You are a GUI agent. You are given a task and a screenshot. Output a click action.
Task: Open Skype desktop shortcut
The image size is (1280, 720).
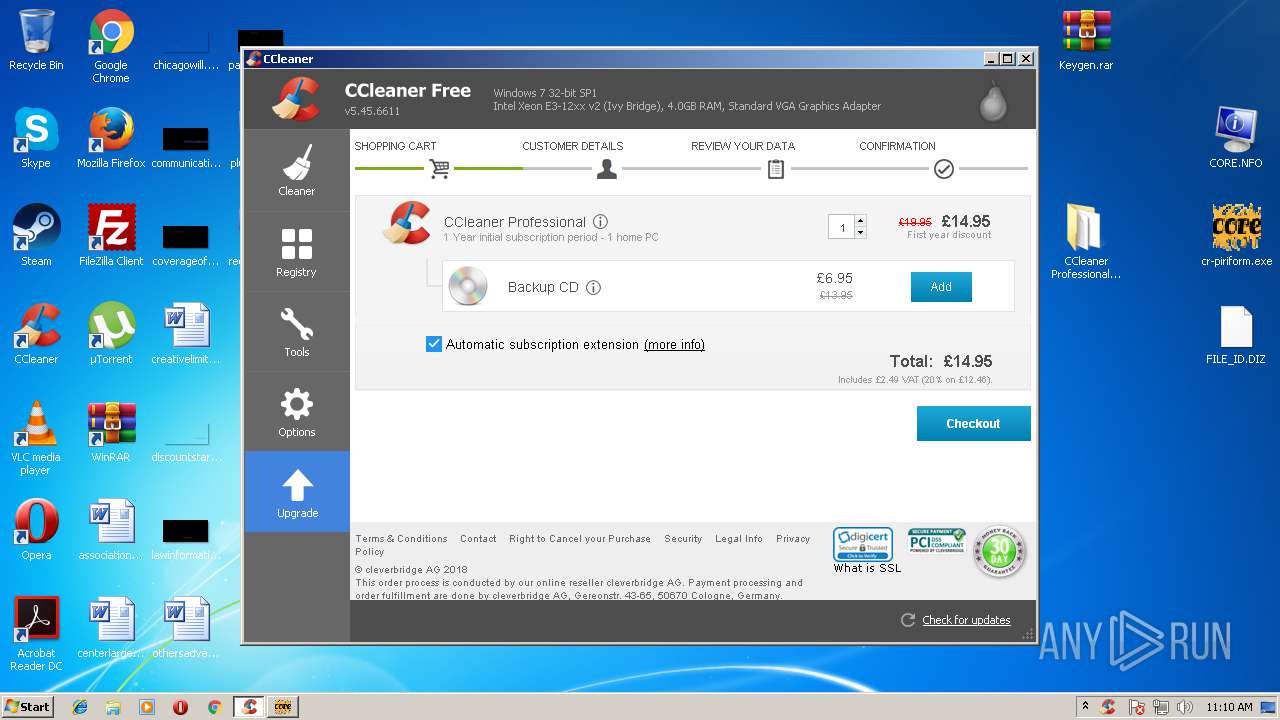tap(36, 138)
